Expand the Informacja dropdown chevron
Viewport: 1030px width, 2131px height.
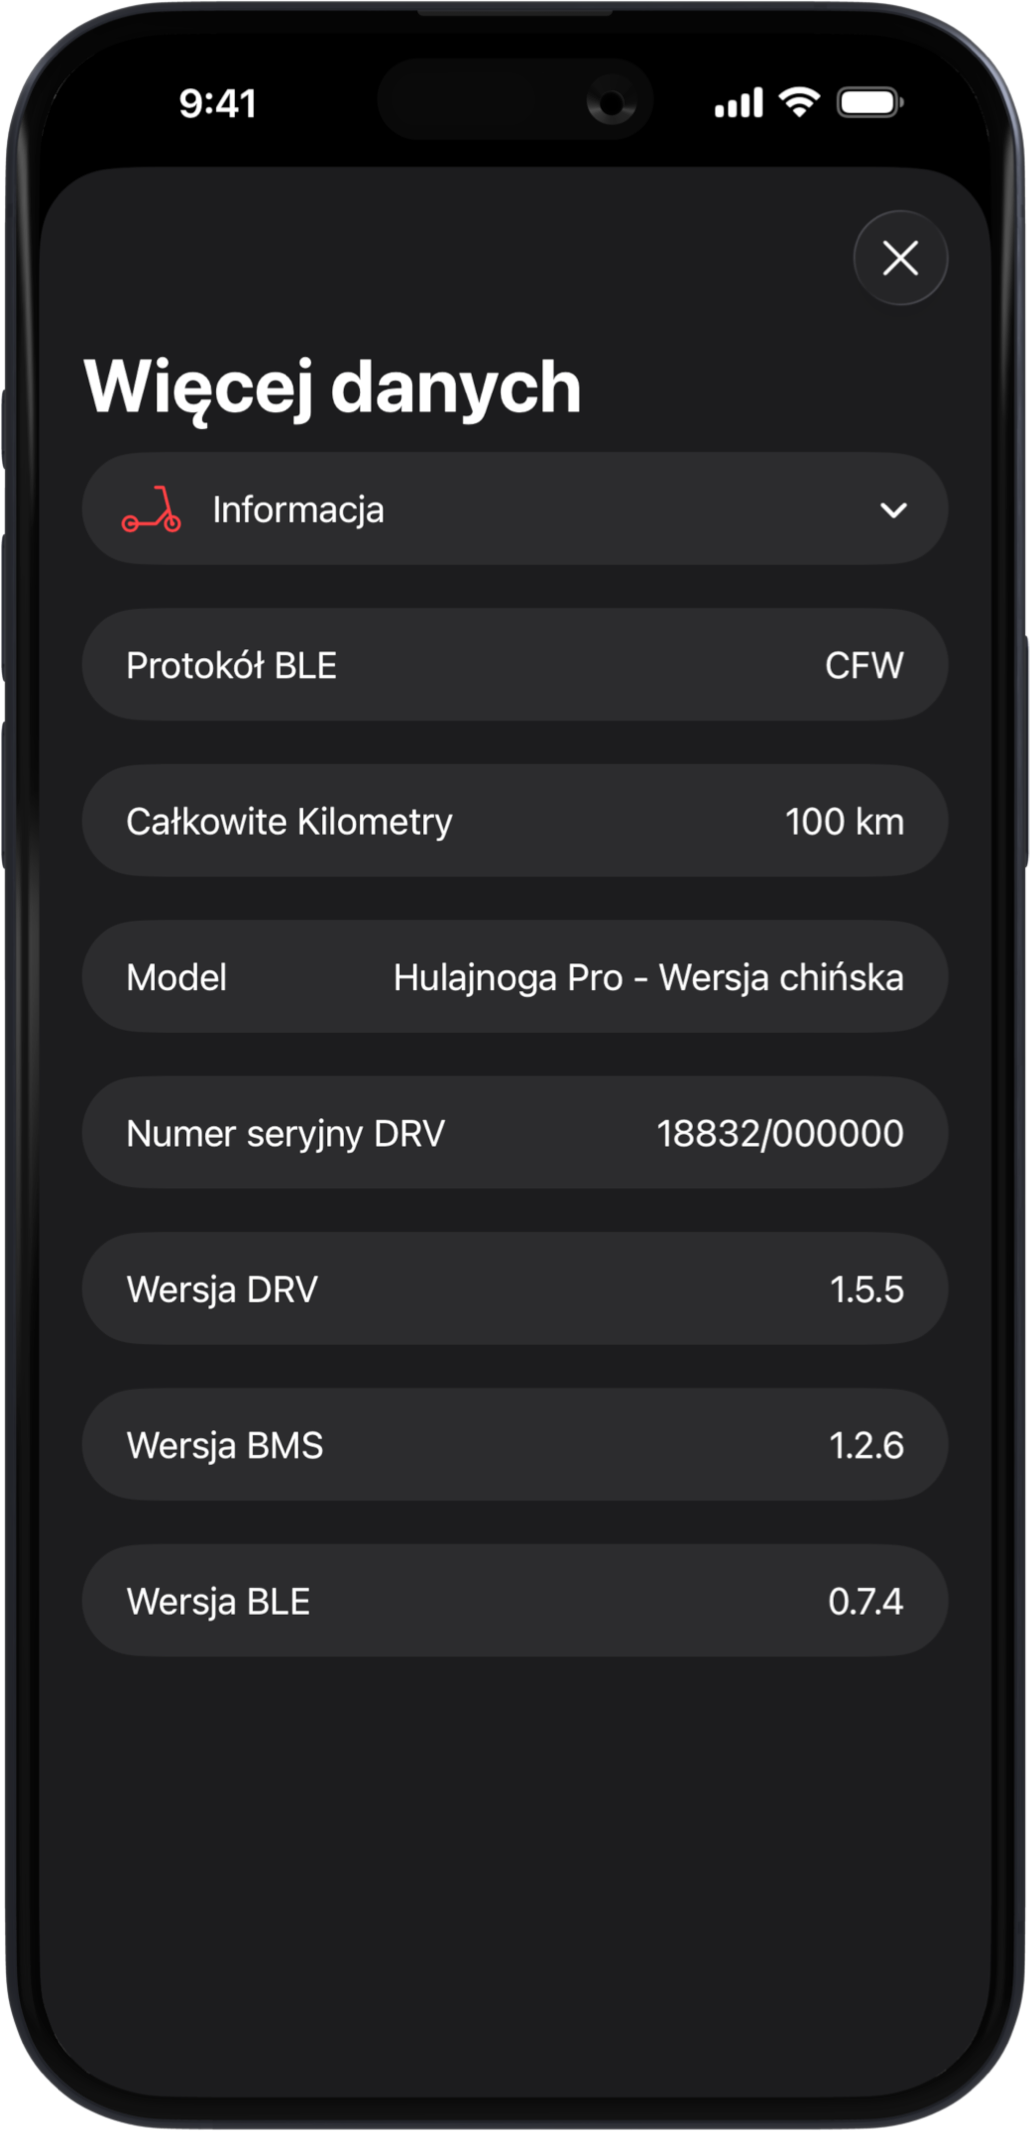click(x=893, y=510)
